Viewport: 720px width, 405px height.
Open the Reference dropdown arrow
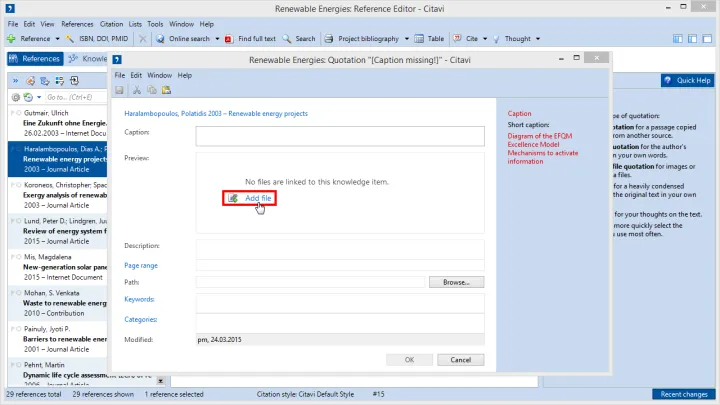pos(57,39)
